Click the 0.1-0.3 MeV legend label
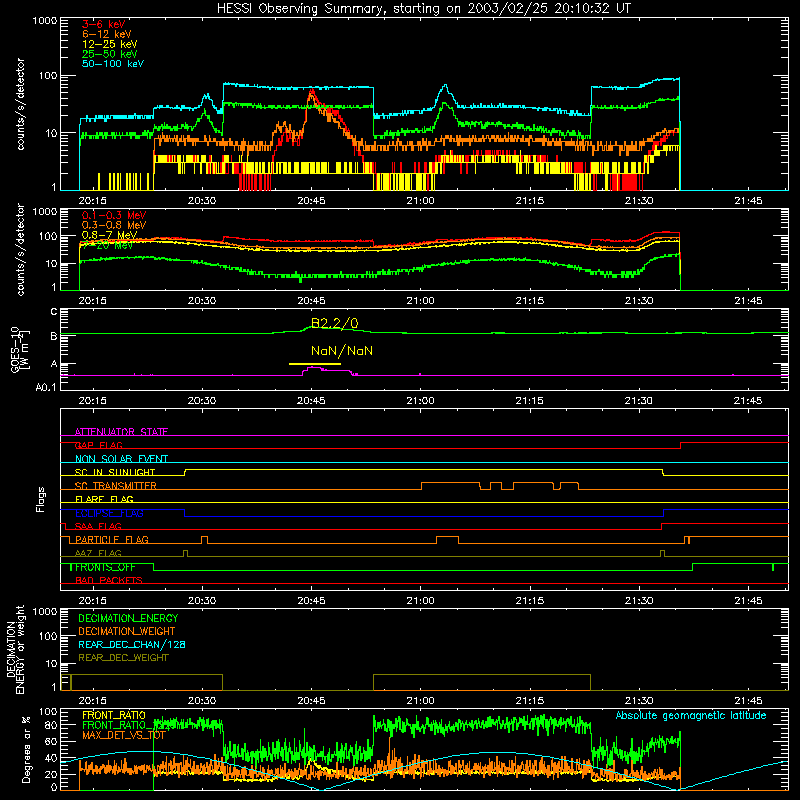Screen dimensions: 800x800 point(114,215)
